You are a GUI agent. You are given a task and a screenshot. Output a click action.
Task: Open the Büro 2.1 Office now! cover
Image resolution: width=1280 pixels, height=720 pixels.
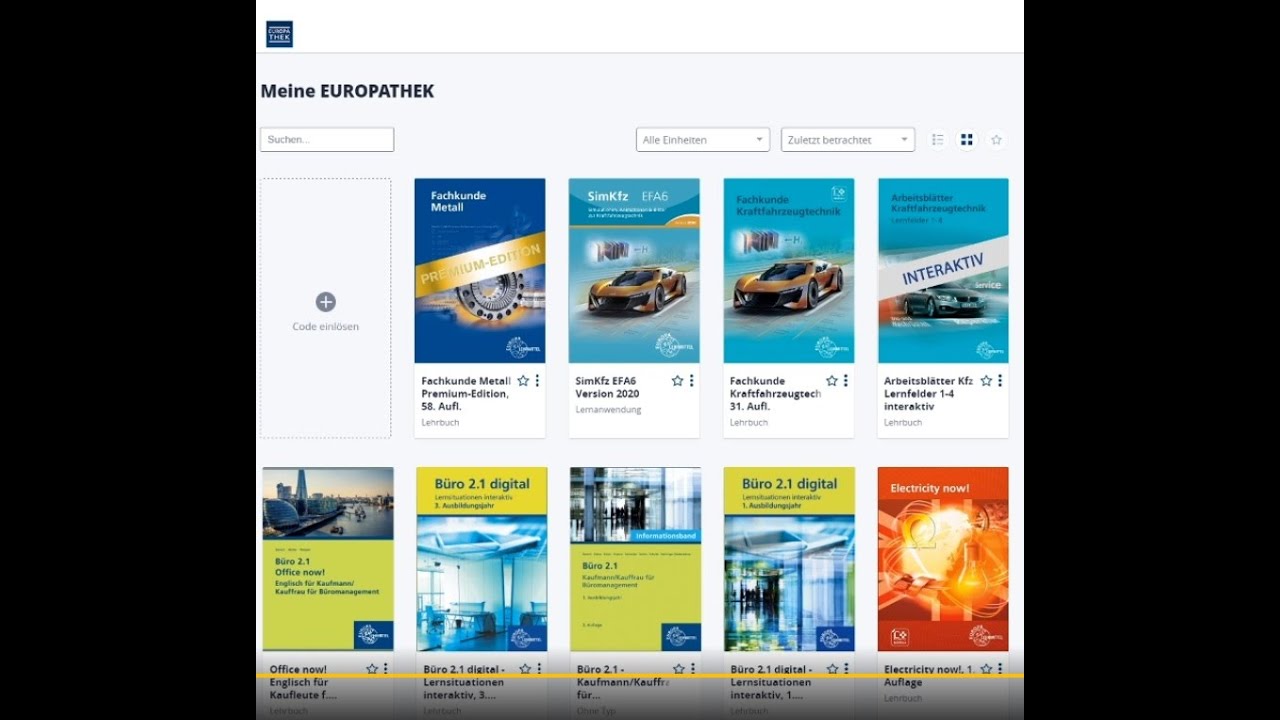point(328,559)
